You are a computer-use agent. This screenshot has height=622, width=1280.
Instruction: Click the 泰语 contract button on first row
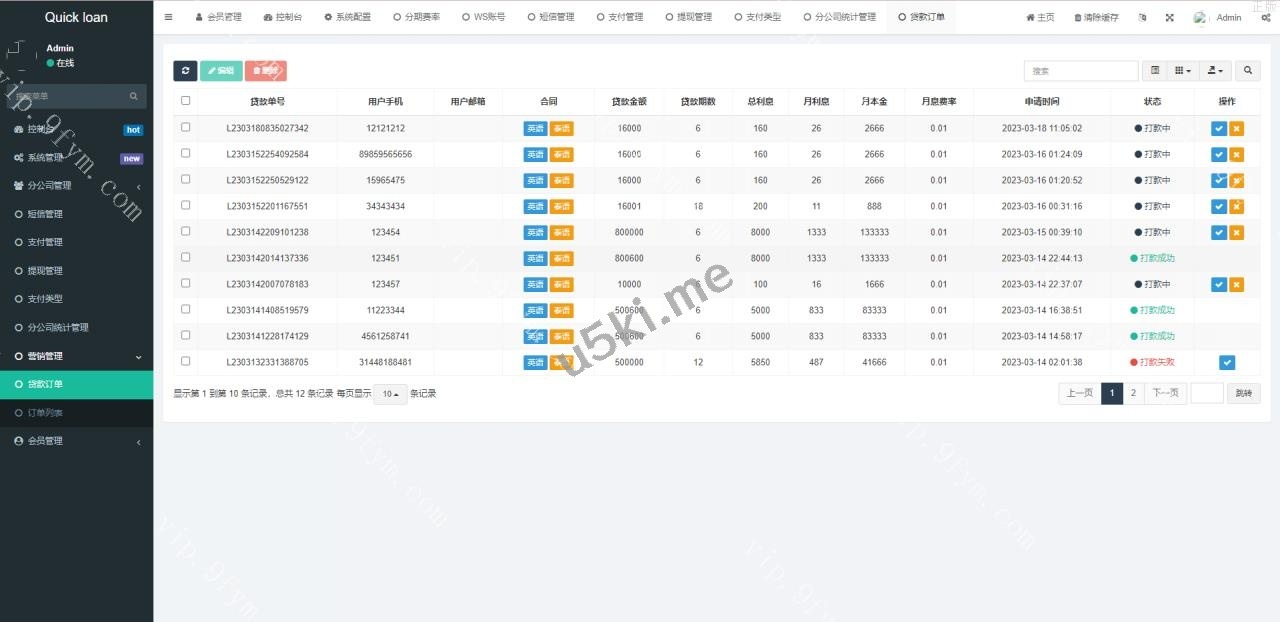pyautogui.click(x=561, y=128)
